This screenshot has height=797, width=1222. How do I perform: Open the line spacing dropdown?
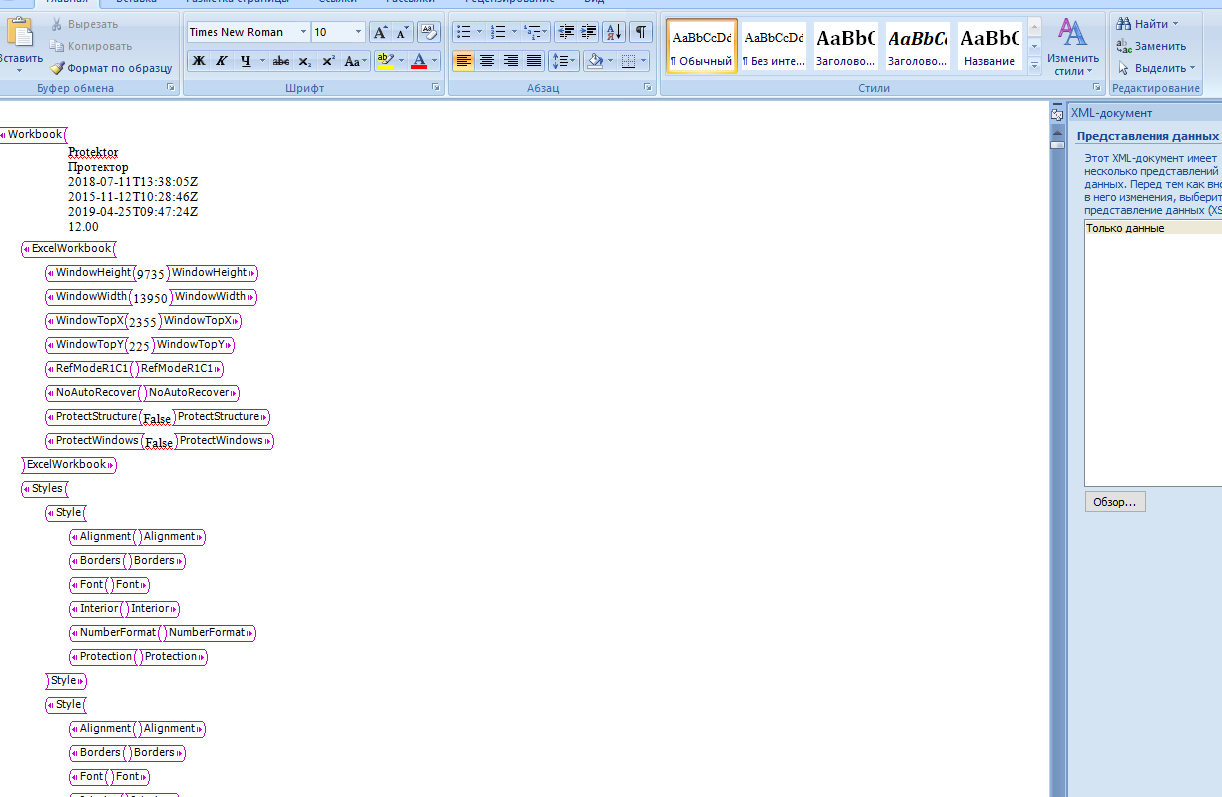tap(563, 61)
